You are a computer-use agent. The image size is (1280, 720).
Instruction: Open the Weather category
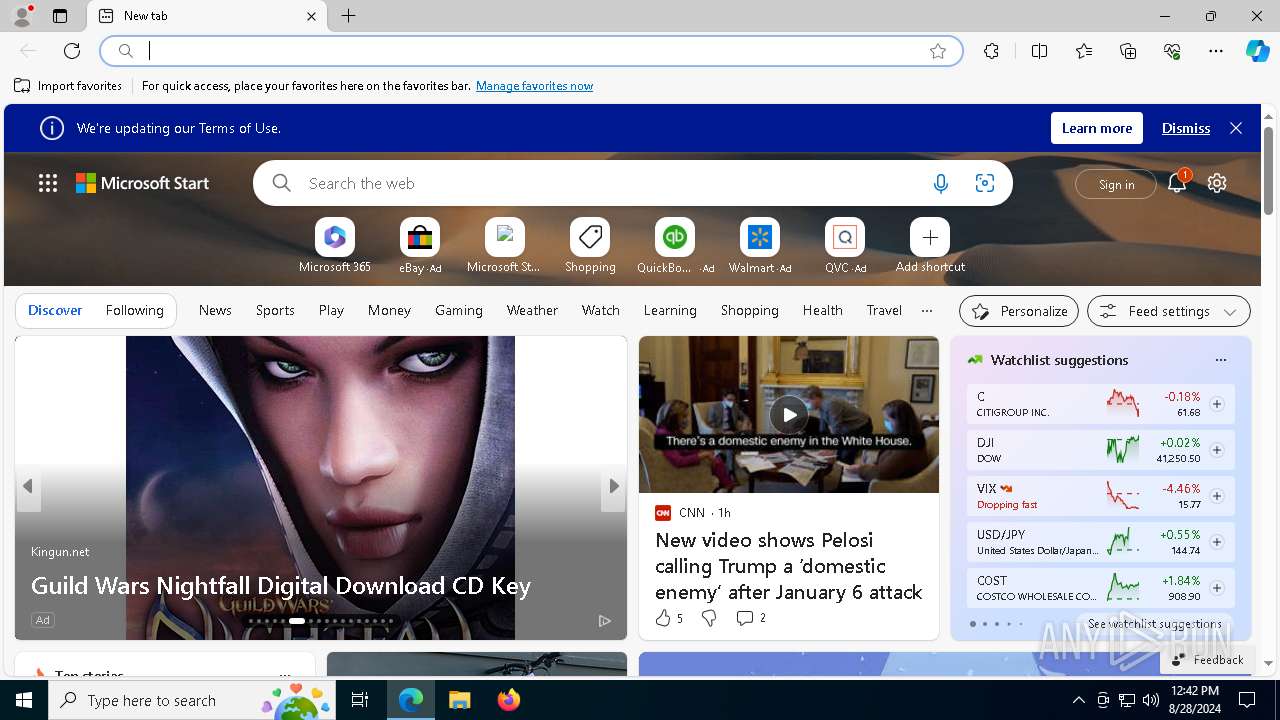pos(532,310)
